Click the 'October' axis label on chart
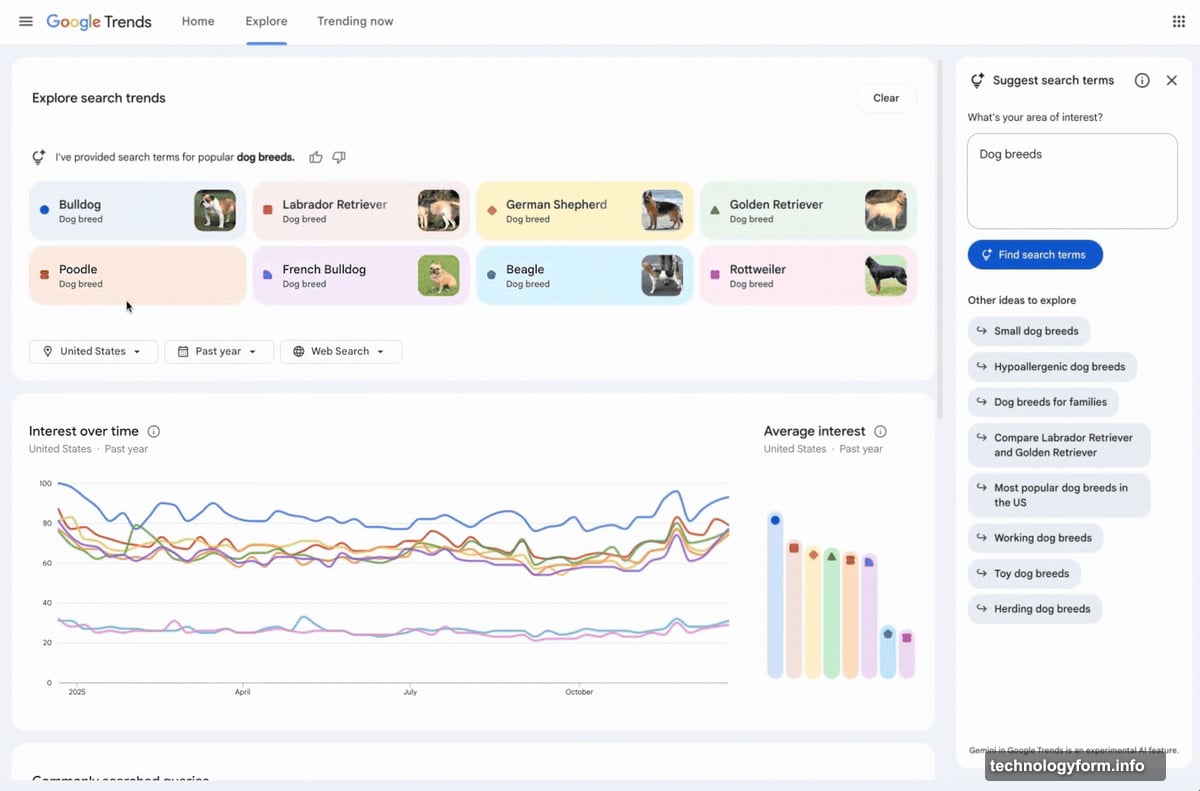Screen dimensions: 1200x791 [x=579, y=692]
